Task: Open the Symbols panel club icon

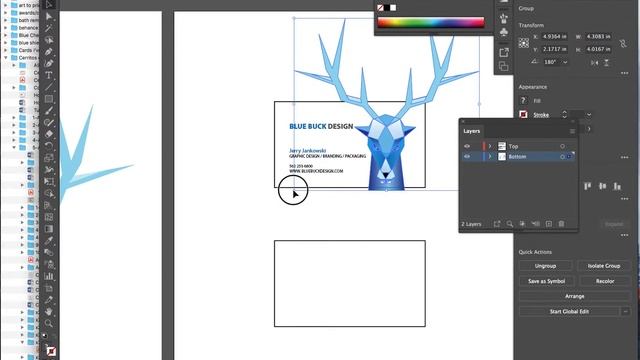Action: pyautogui.click(x=504, y=32)
